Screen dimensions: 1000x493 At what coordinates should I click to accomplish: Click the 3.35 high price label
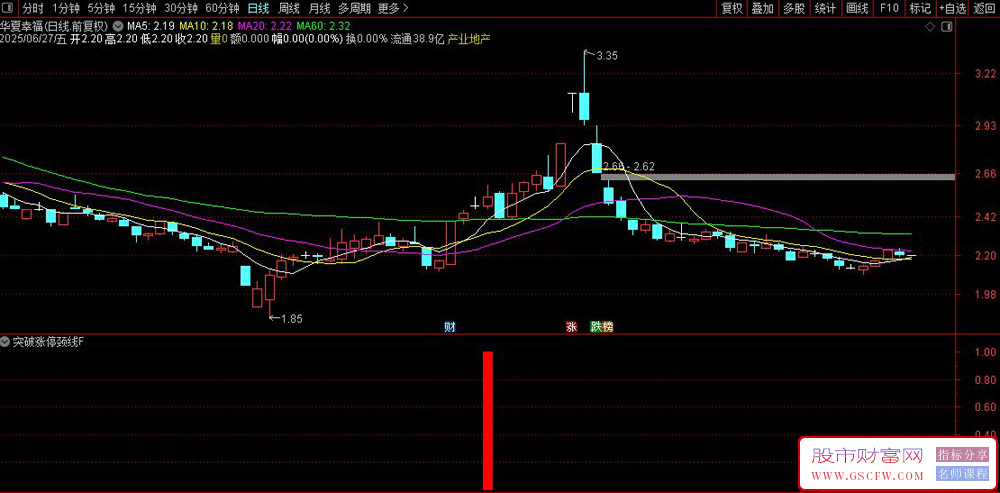(607, 56)
